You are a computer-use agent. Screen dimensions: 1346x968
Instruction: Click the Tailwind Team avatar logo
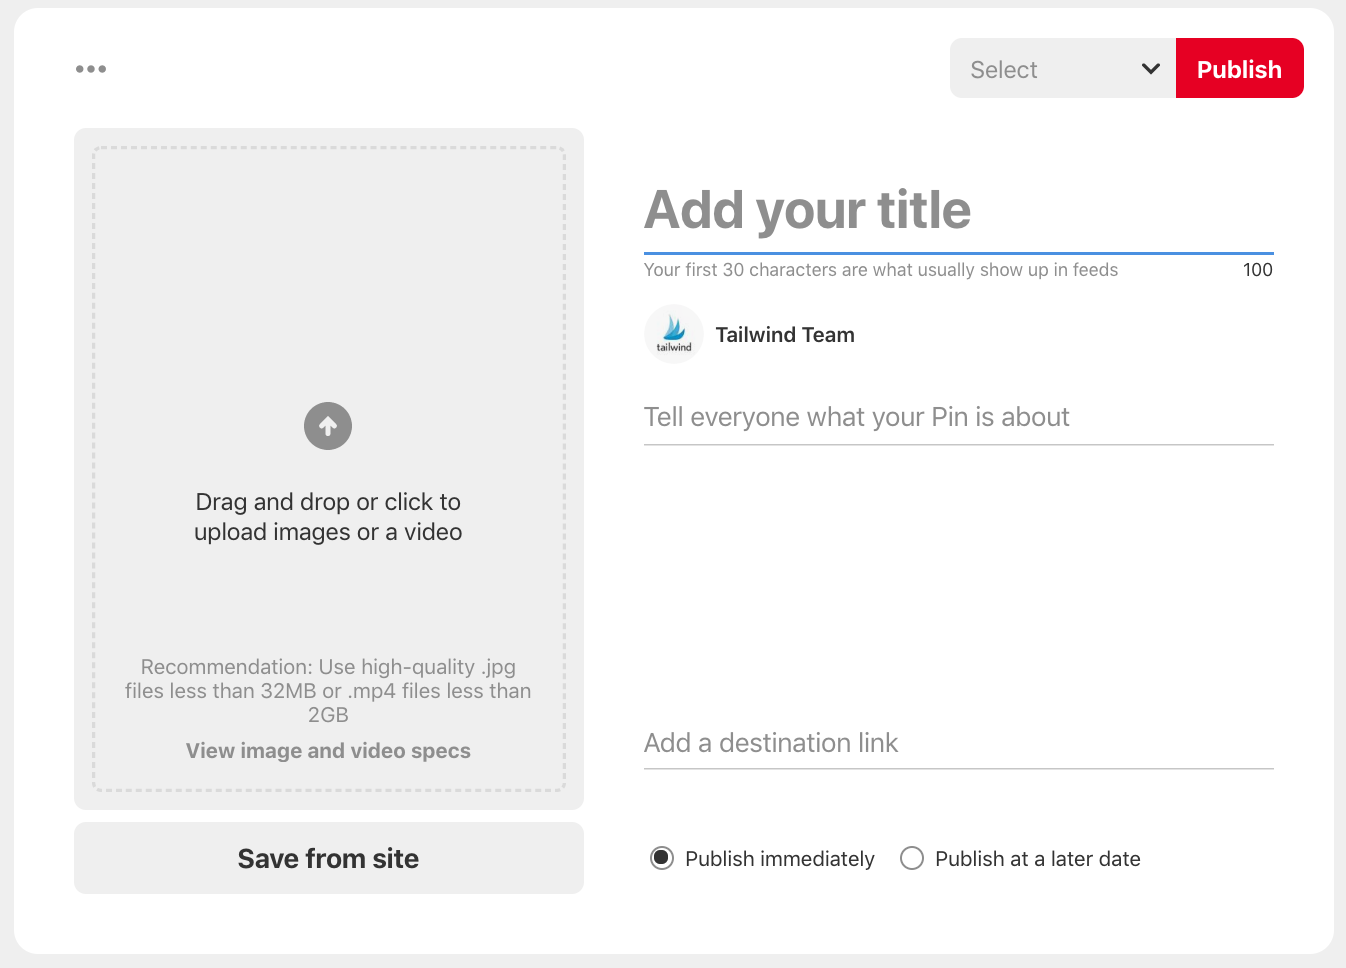pos(674,334)
